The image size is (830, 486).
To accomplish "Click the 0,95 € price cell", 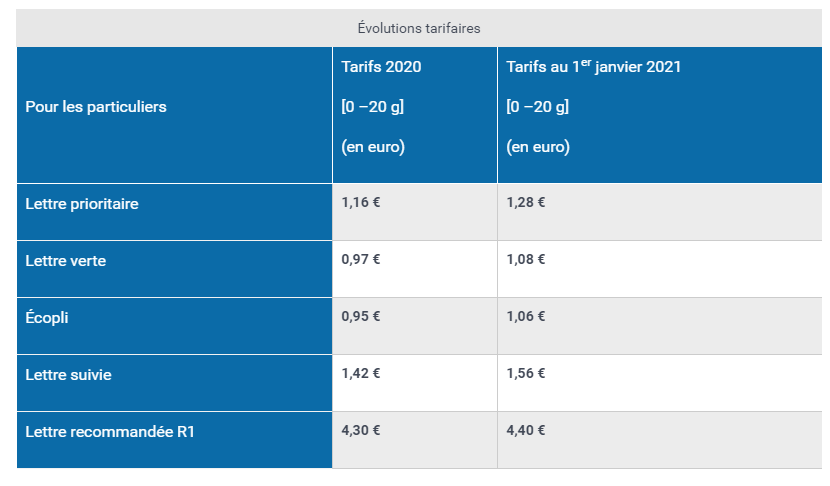I will [x=415, y=326].
